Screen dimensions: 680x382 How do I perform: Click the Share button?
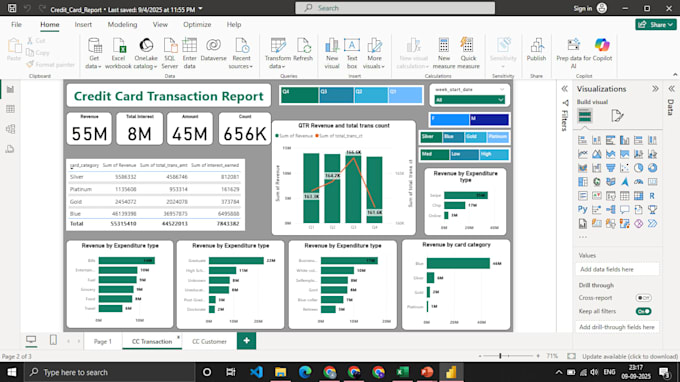click(656, 25)
